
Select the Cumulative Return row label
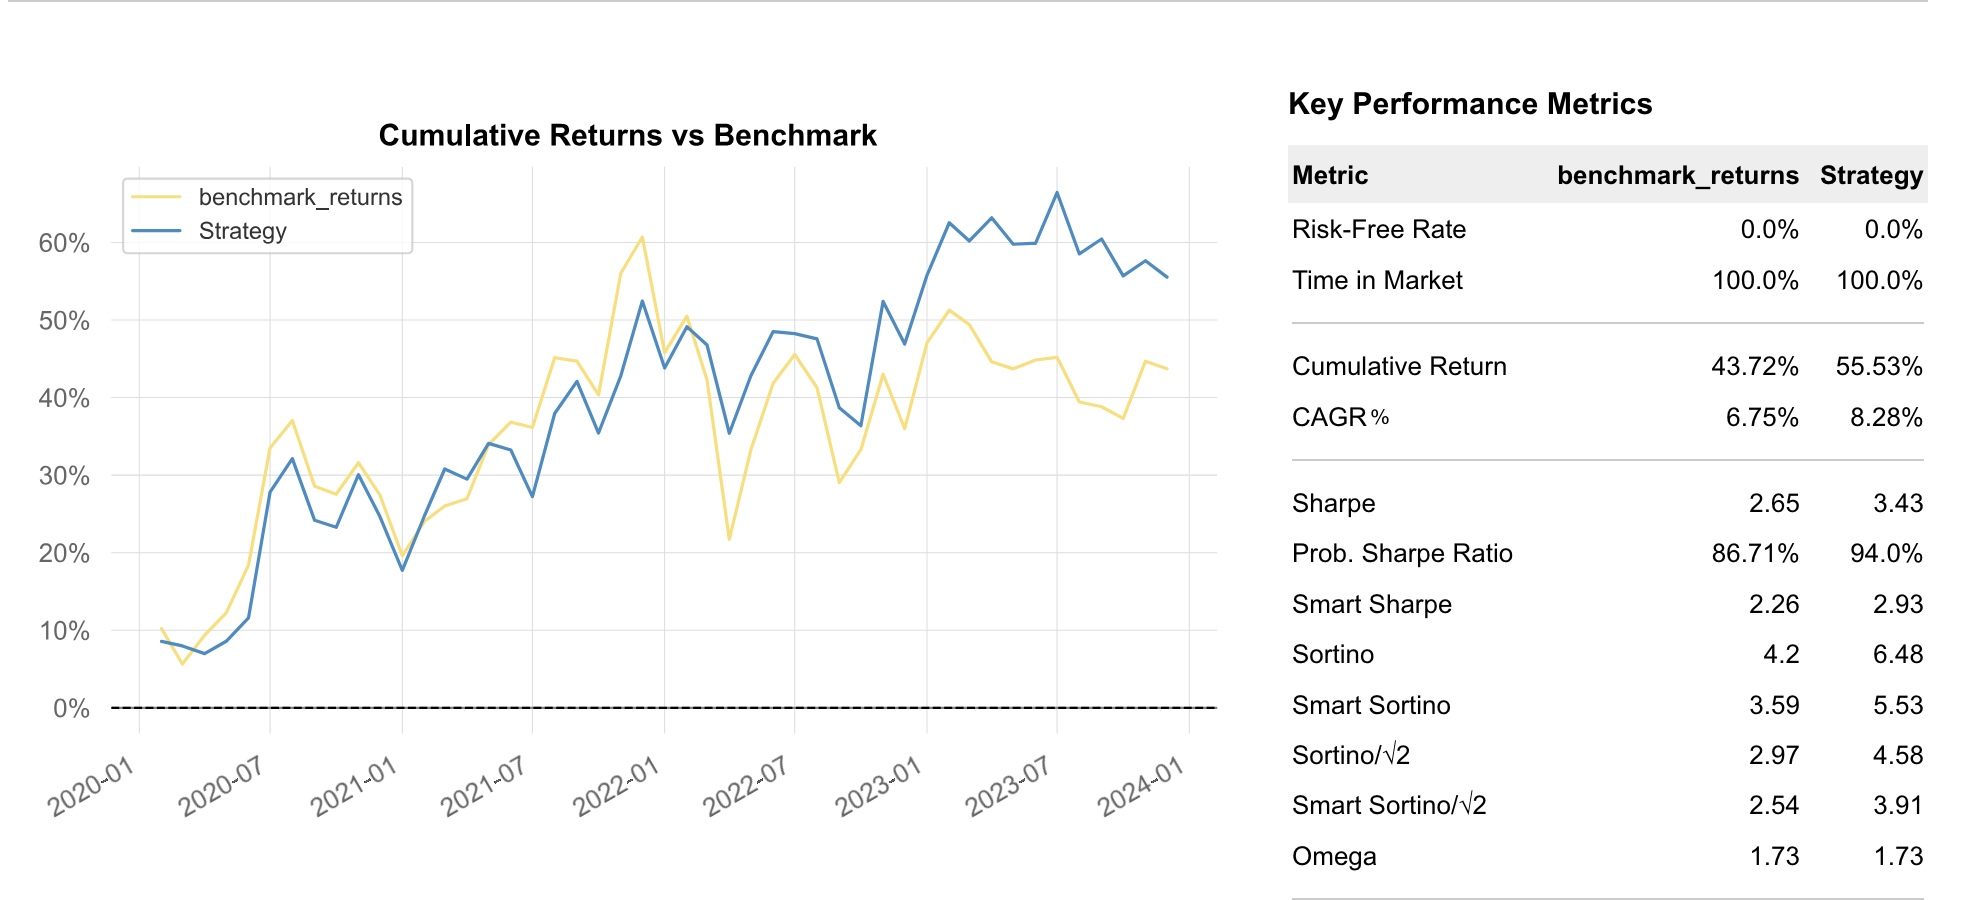pos(1399,366)
